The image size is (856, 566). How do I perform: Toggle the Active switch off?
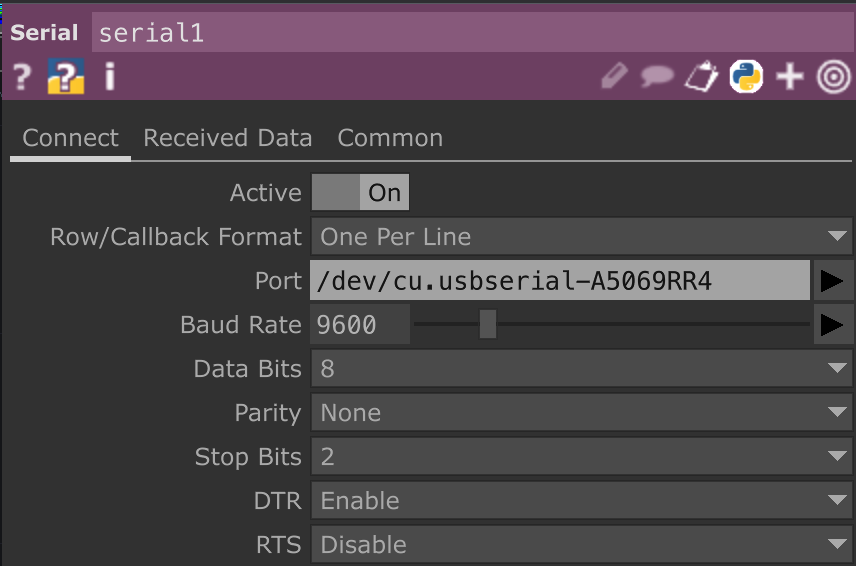coord(360,192)
